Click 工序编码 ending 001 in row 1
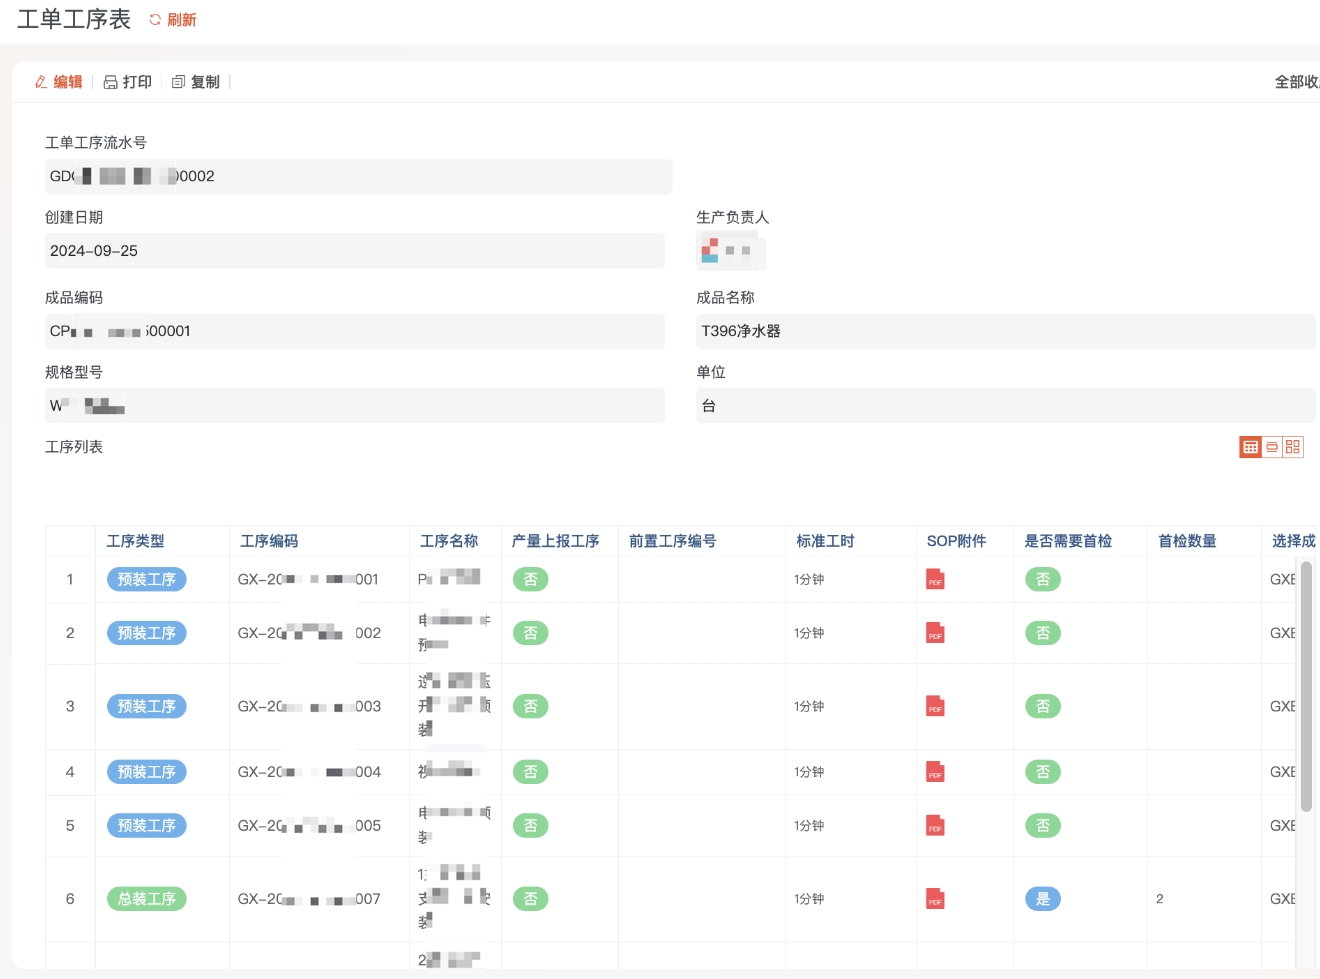1320x979 pixels. (x=309, y=580)
